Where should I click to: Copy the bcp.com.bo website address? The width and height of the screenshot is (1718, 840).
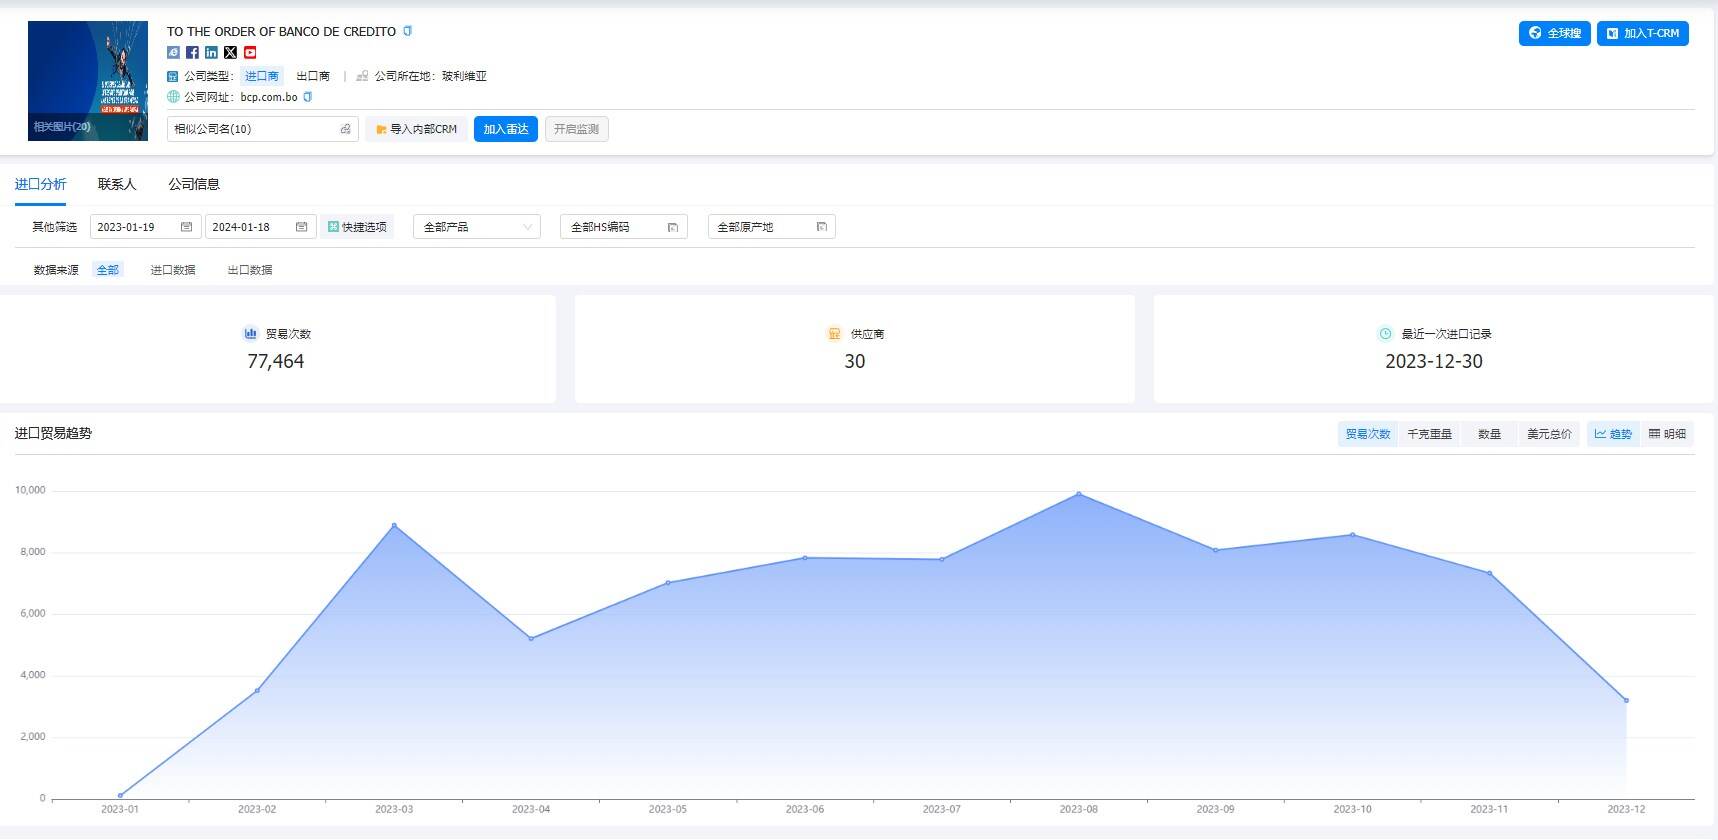tap(307, 97)
